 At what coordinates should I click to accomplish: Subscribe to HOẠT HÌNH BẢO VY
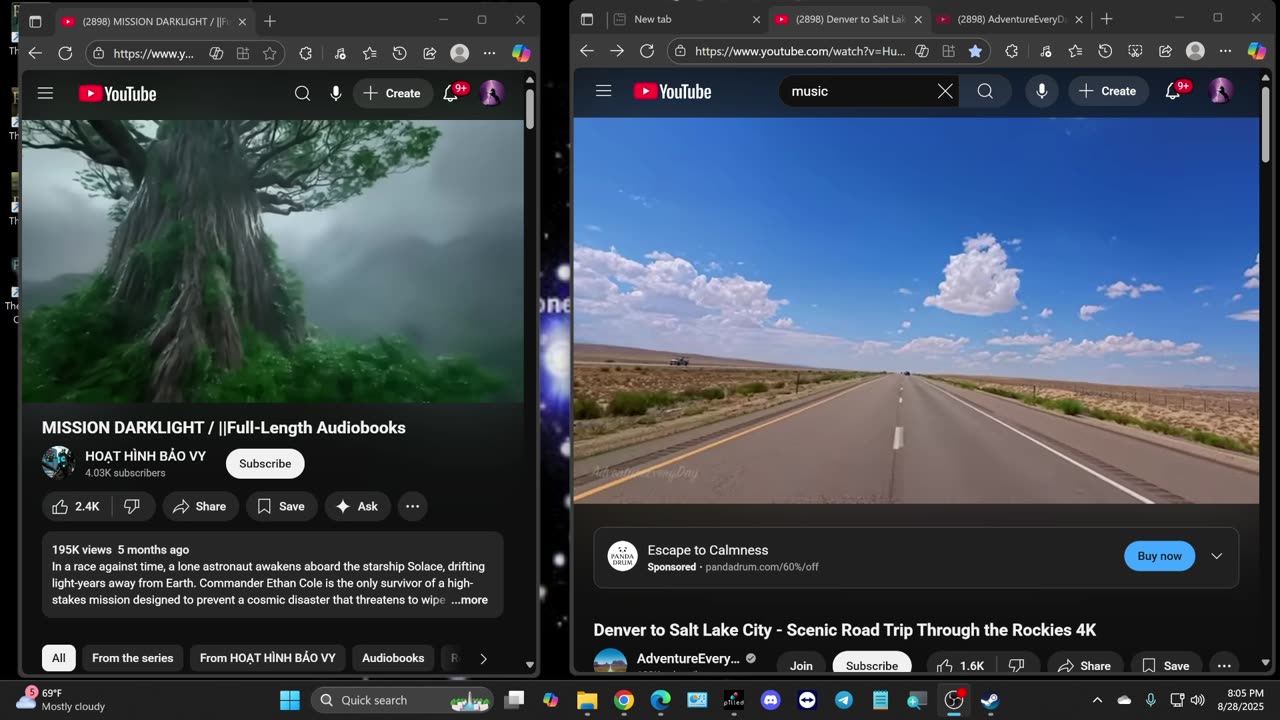click(x=265, y=463)
